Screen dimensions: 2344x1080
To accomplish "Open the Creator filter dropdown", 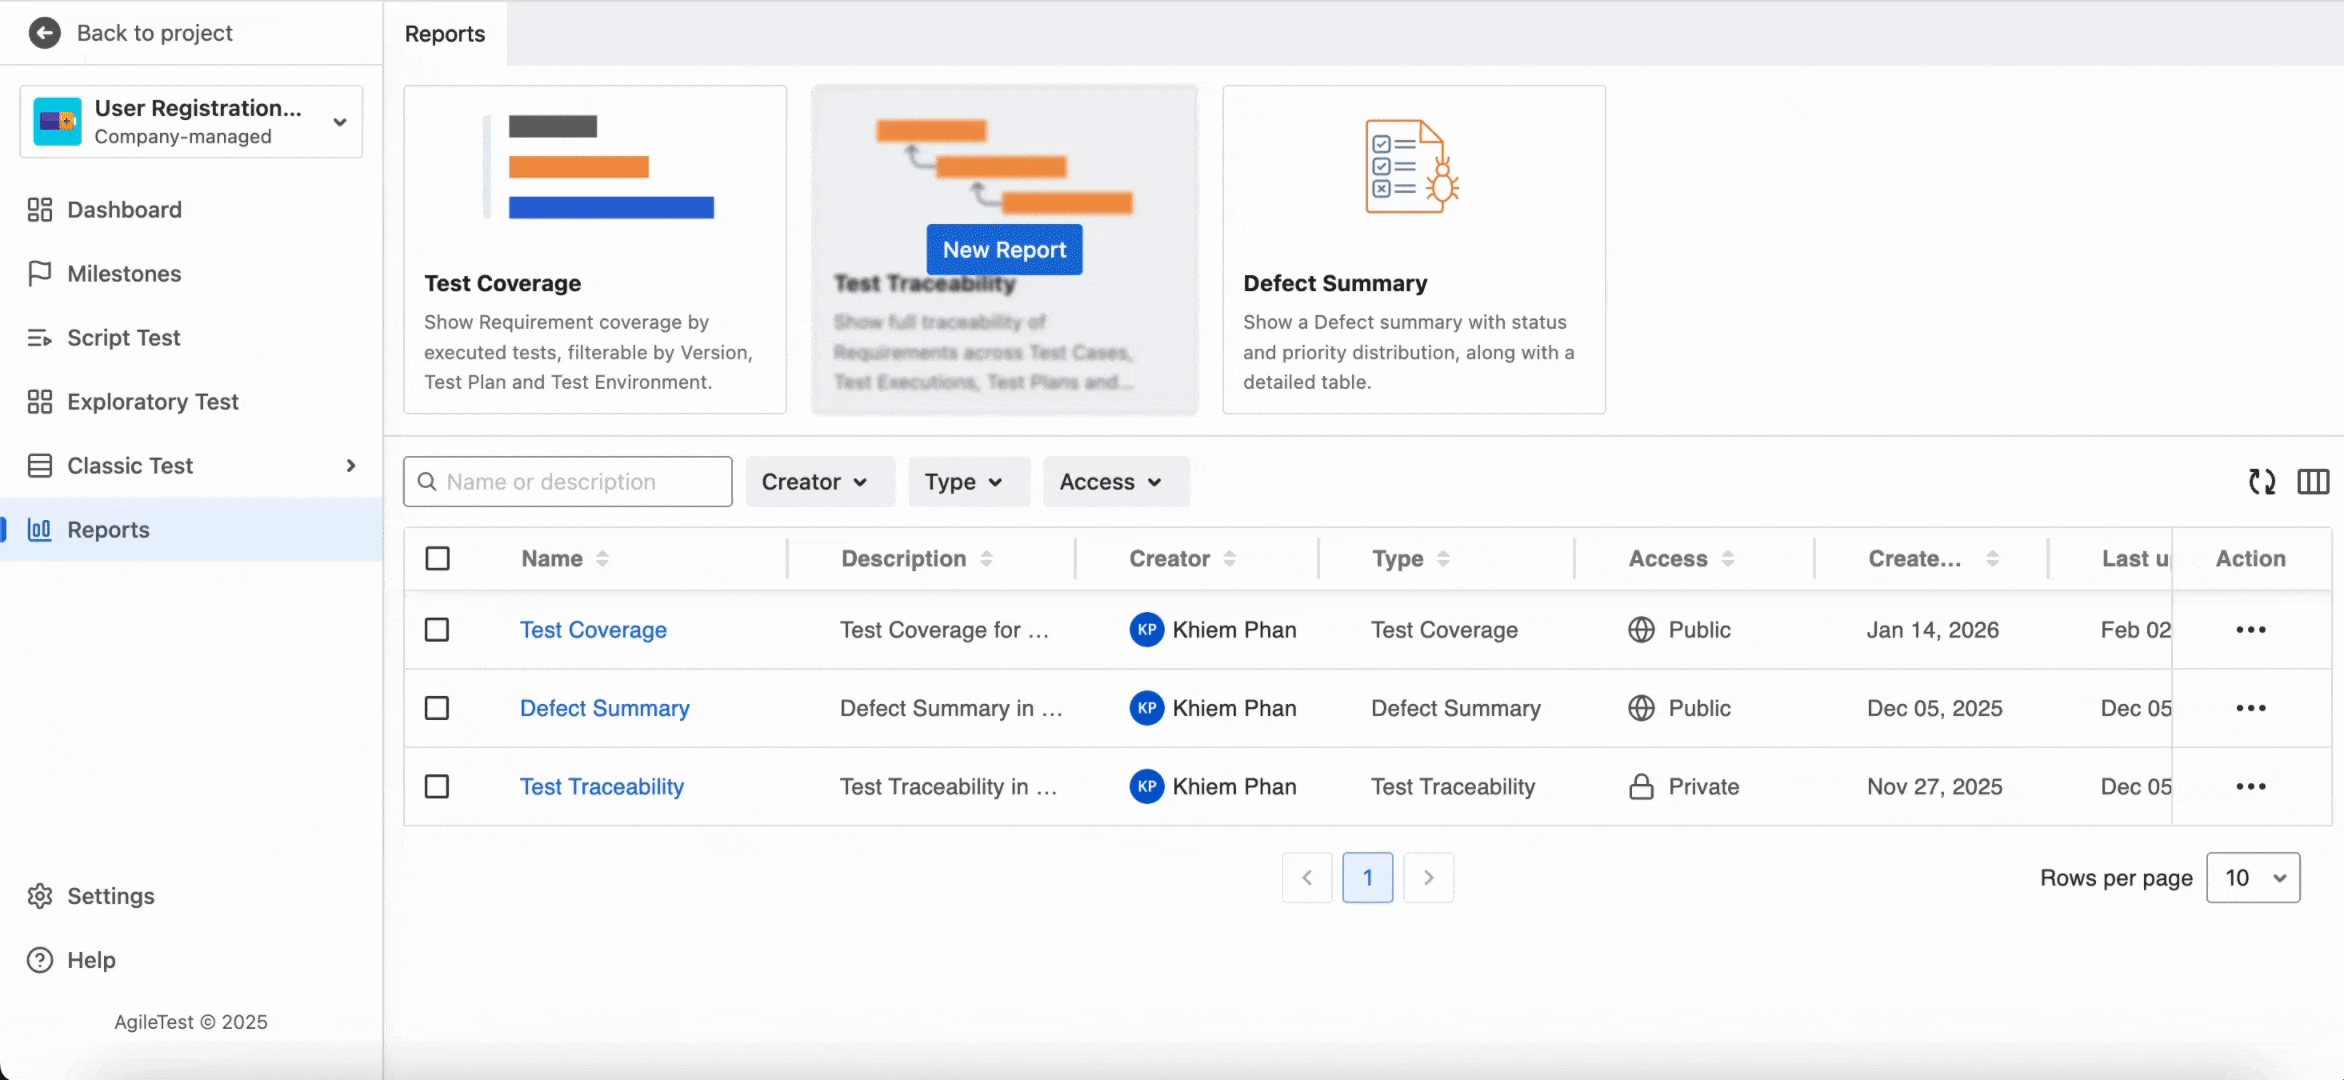I will (x=814, y=482).
